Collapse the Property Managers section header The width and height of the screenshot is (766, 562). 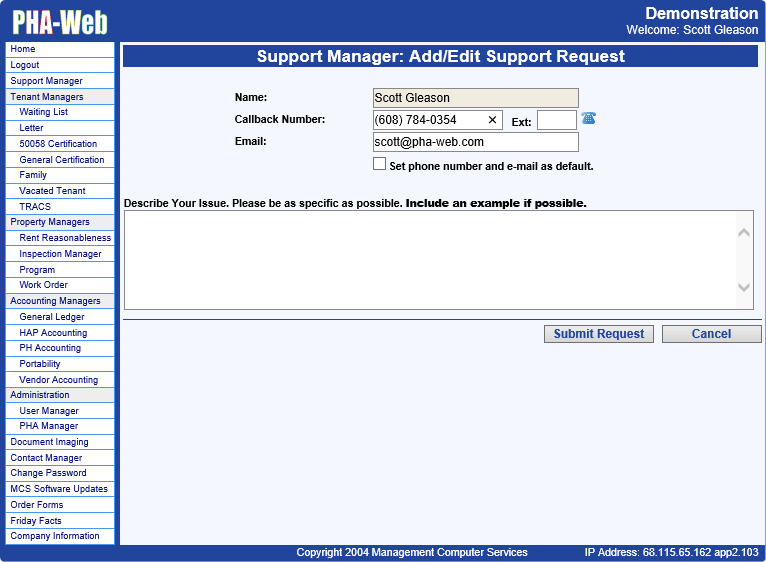point(60,222)
